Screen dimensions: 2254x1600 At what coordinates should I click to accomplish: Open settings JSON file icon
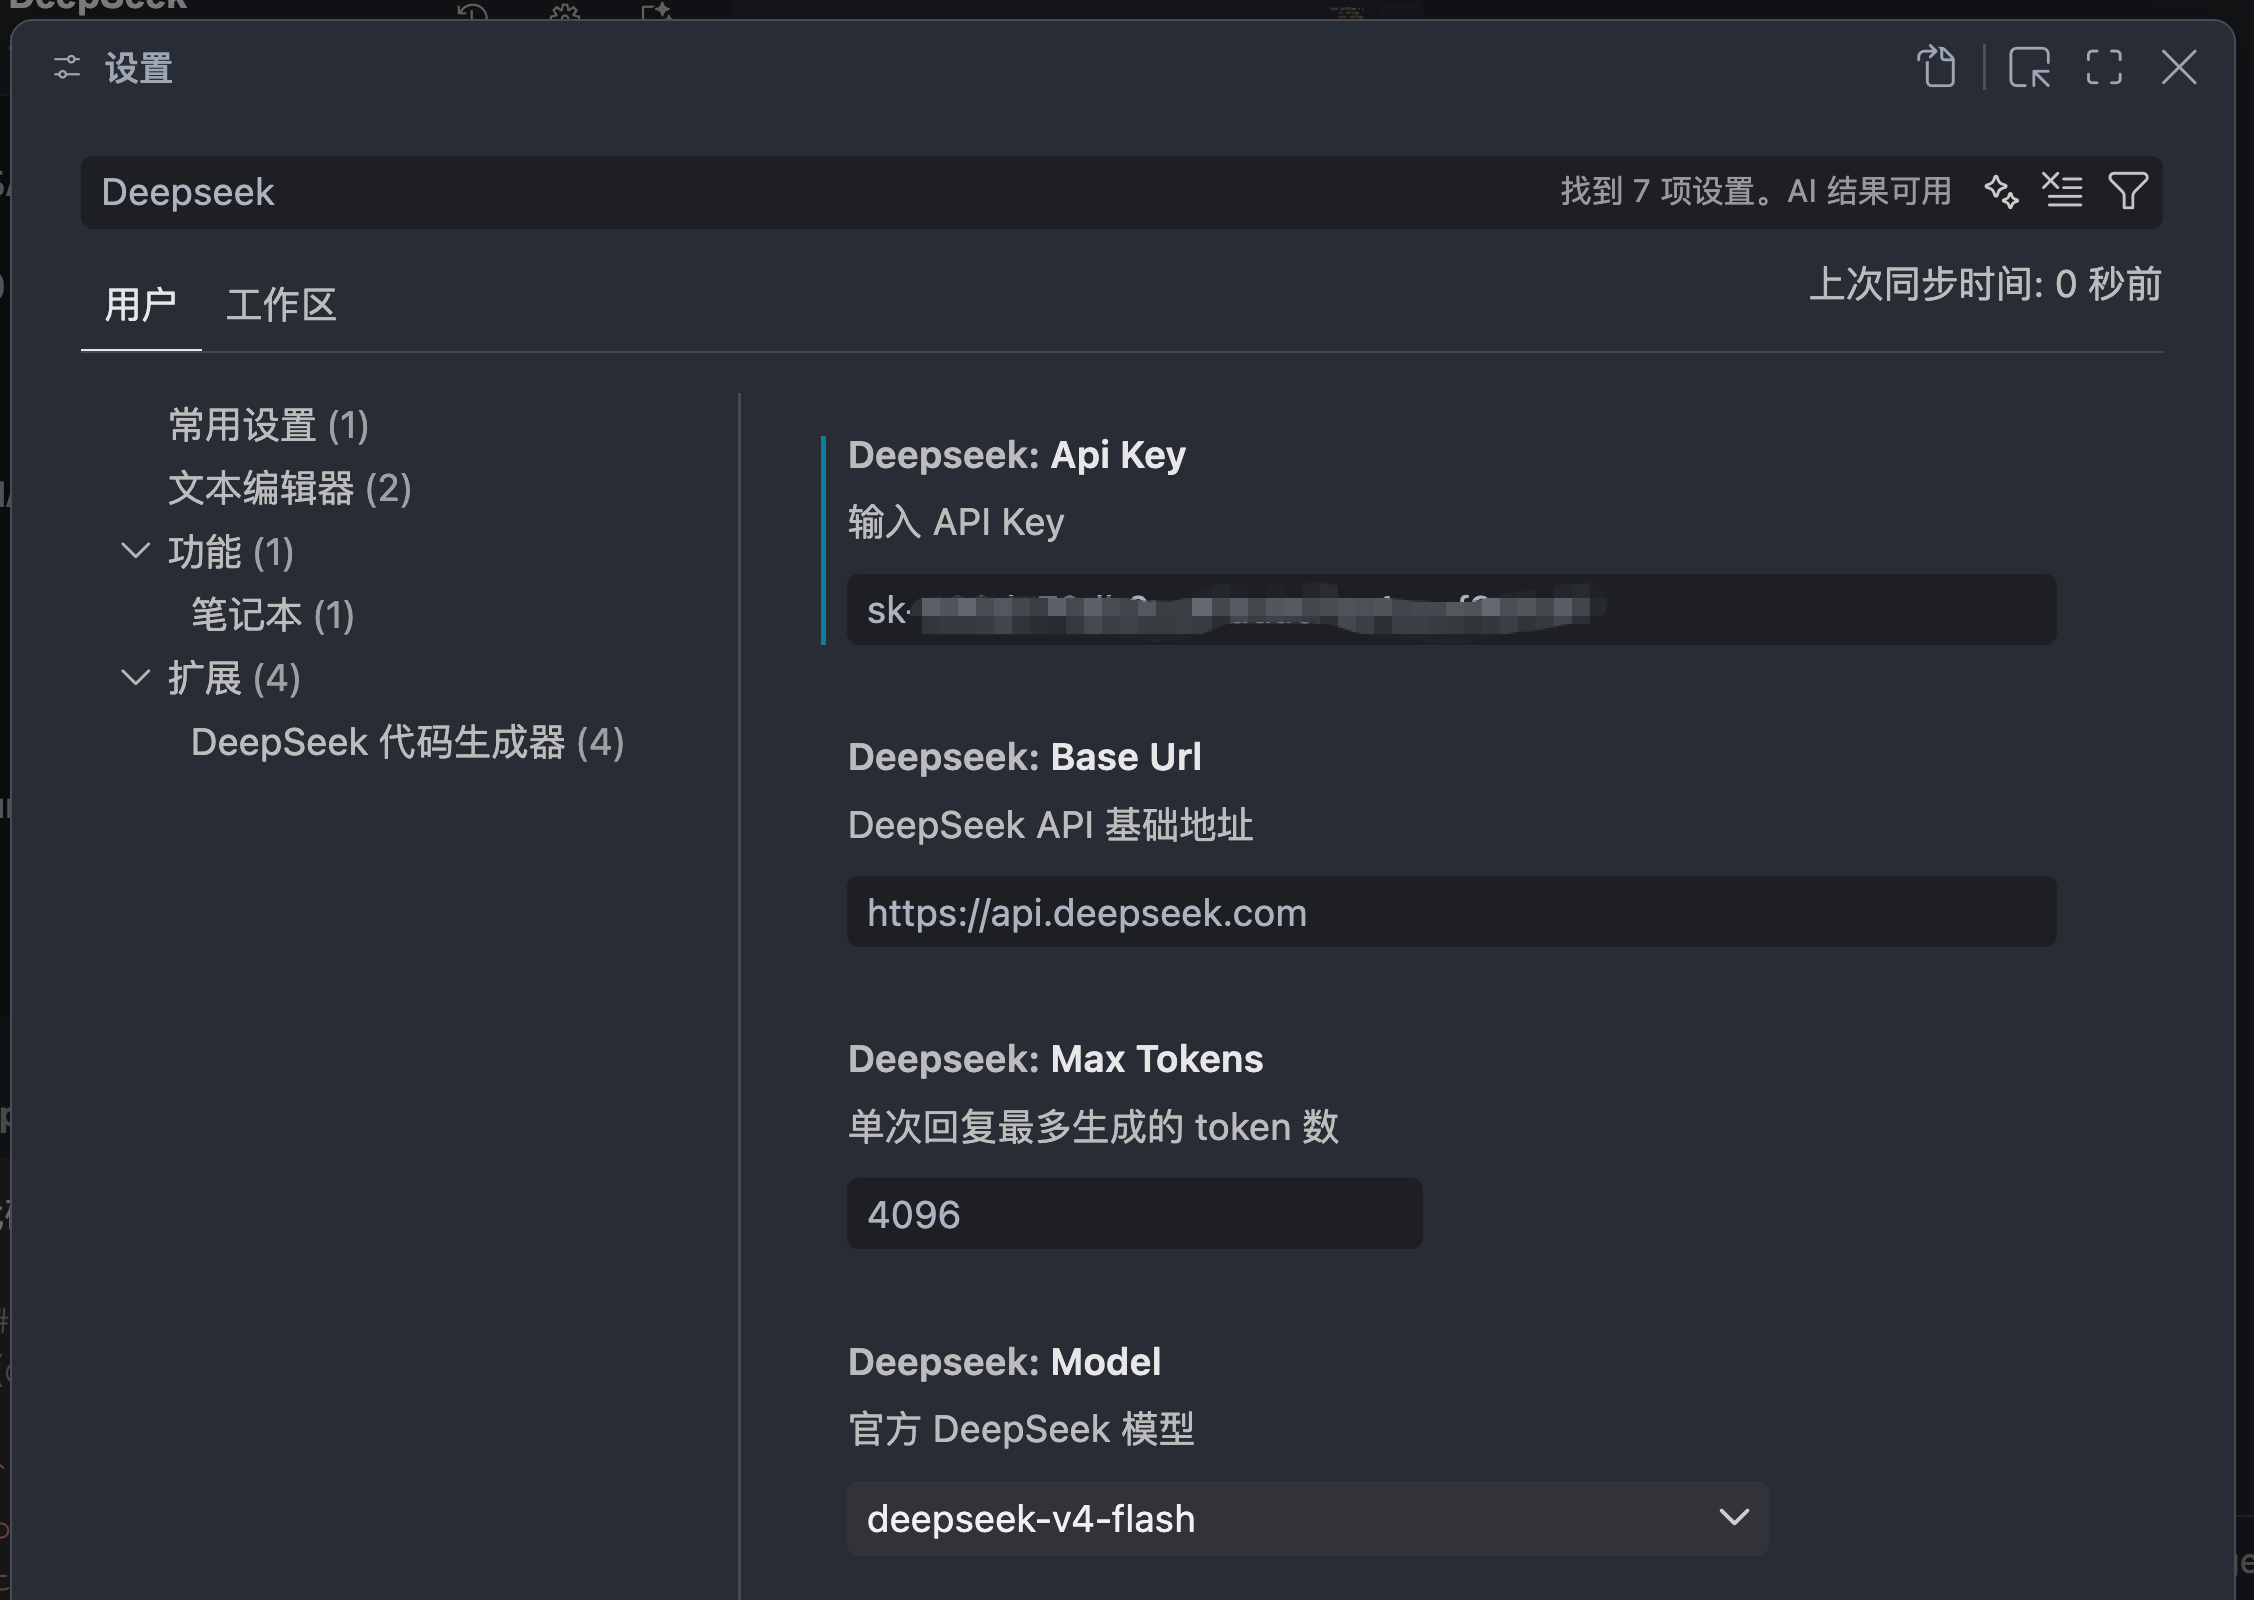[x=1937, y=68]
